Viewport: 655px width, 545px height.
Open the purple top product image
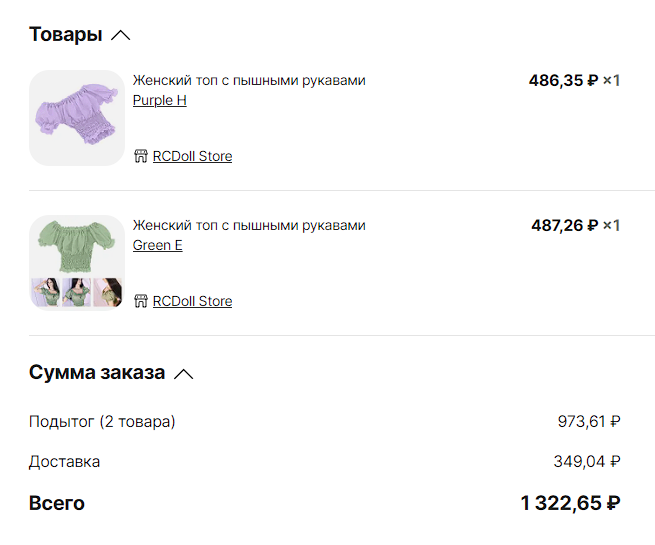(x=77, y=117)
